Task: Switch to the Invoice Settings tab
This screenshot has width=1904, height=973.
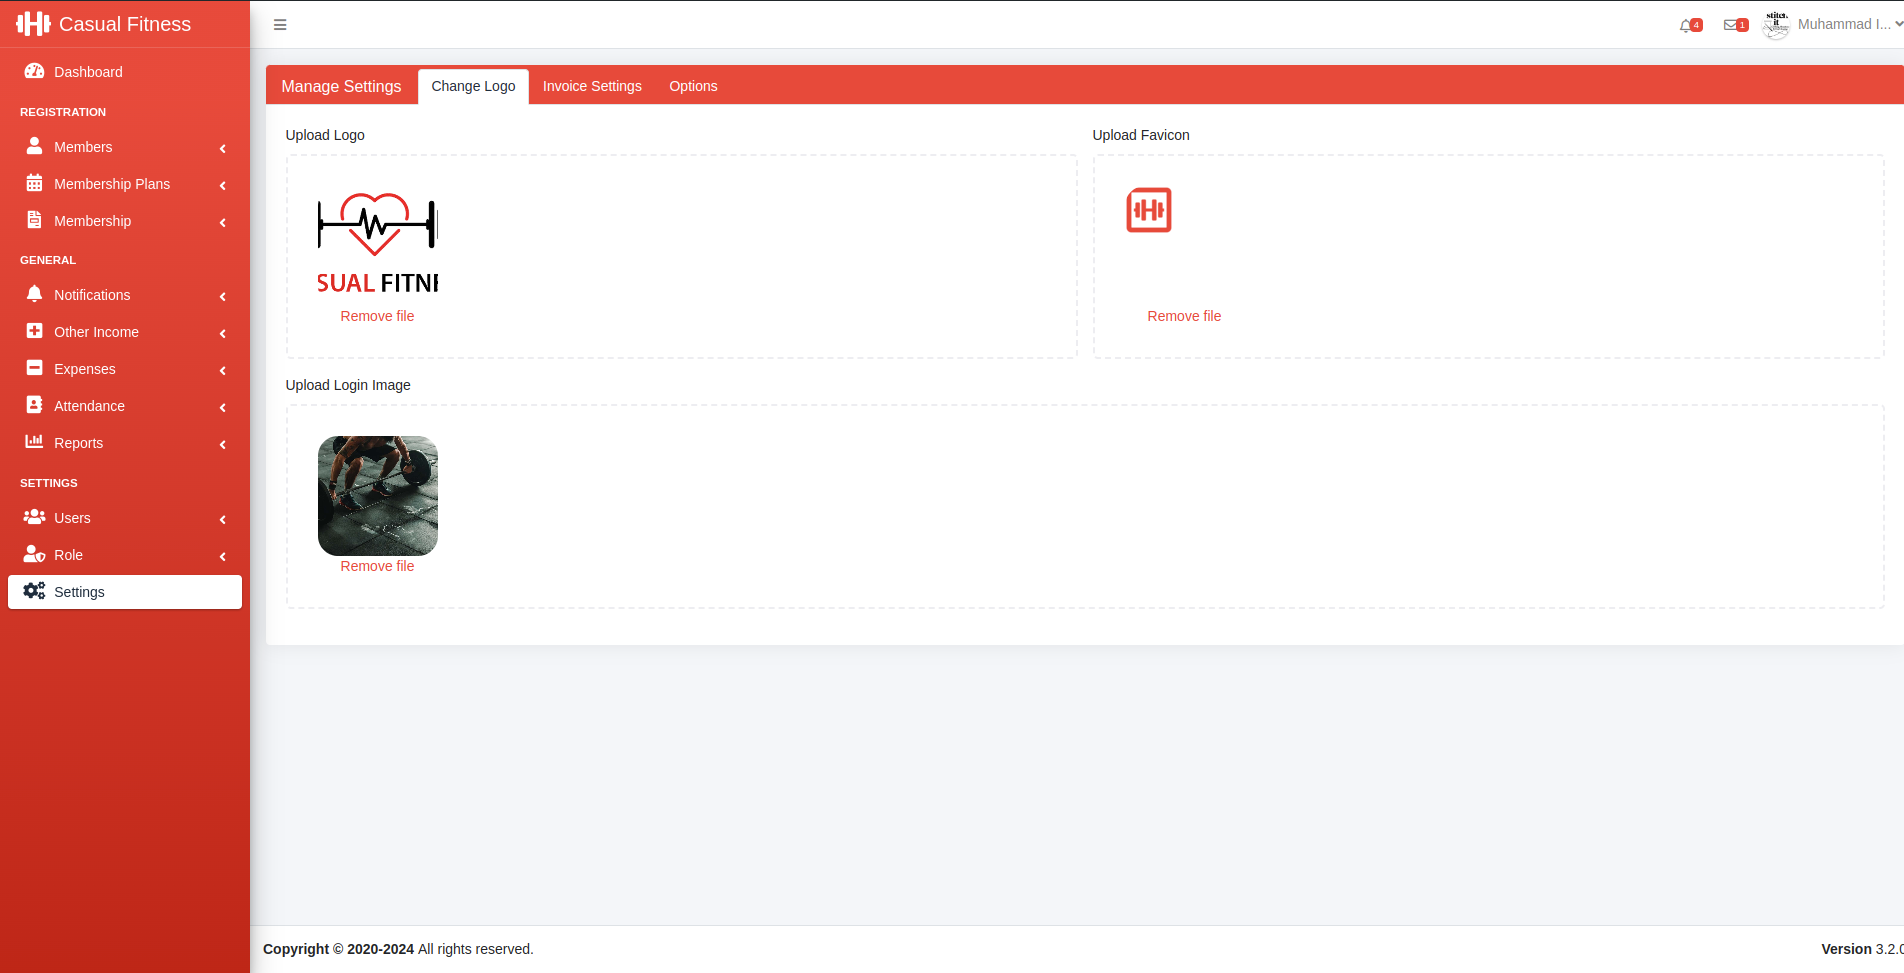Action: coord(592,86)
